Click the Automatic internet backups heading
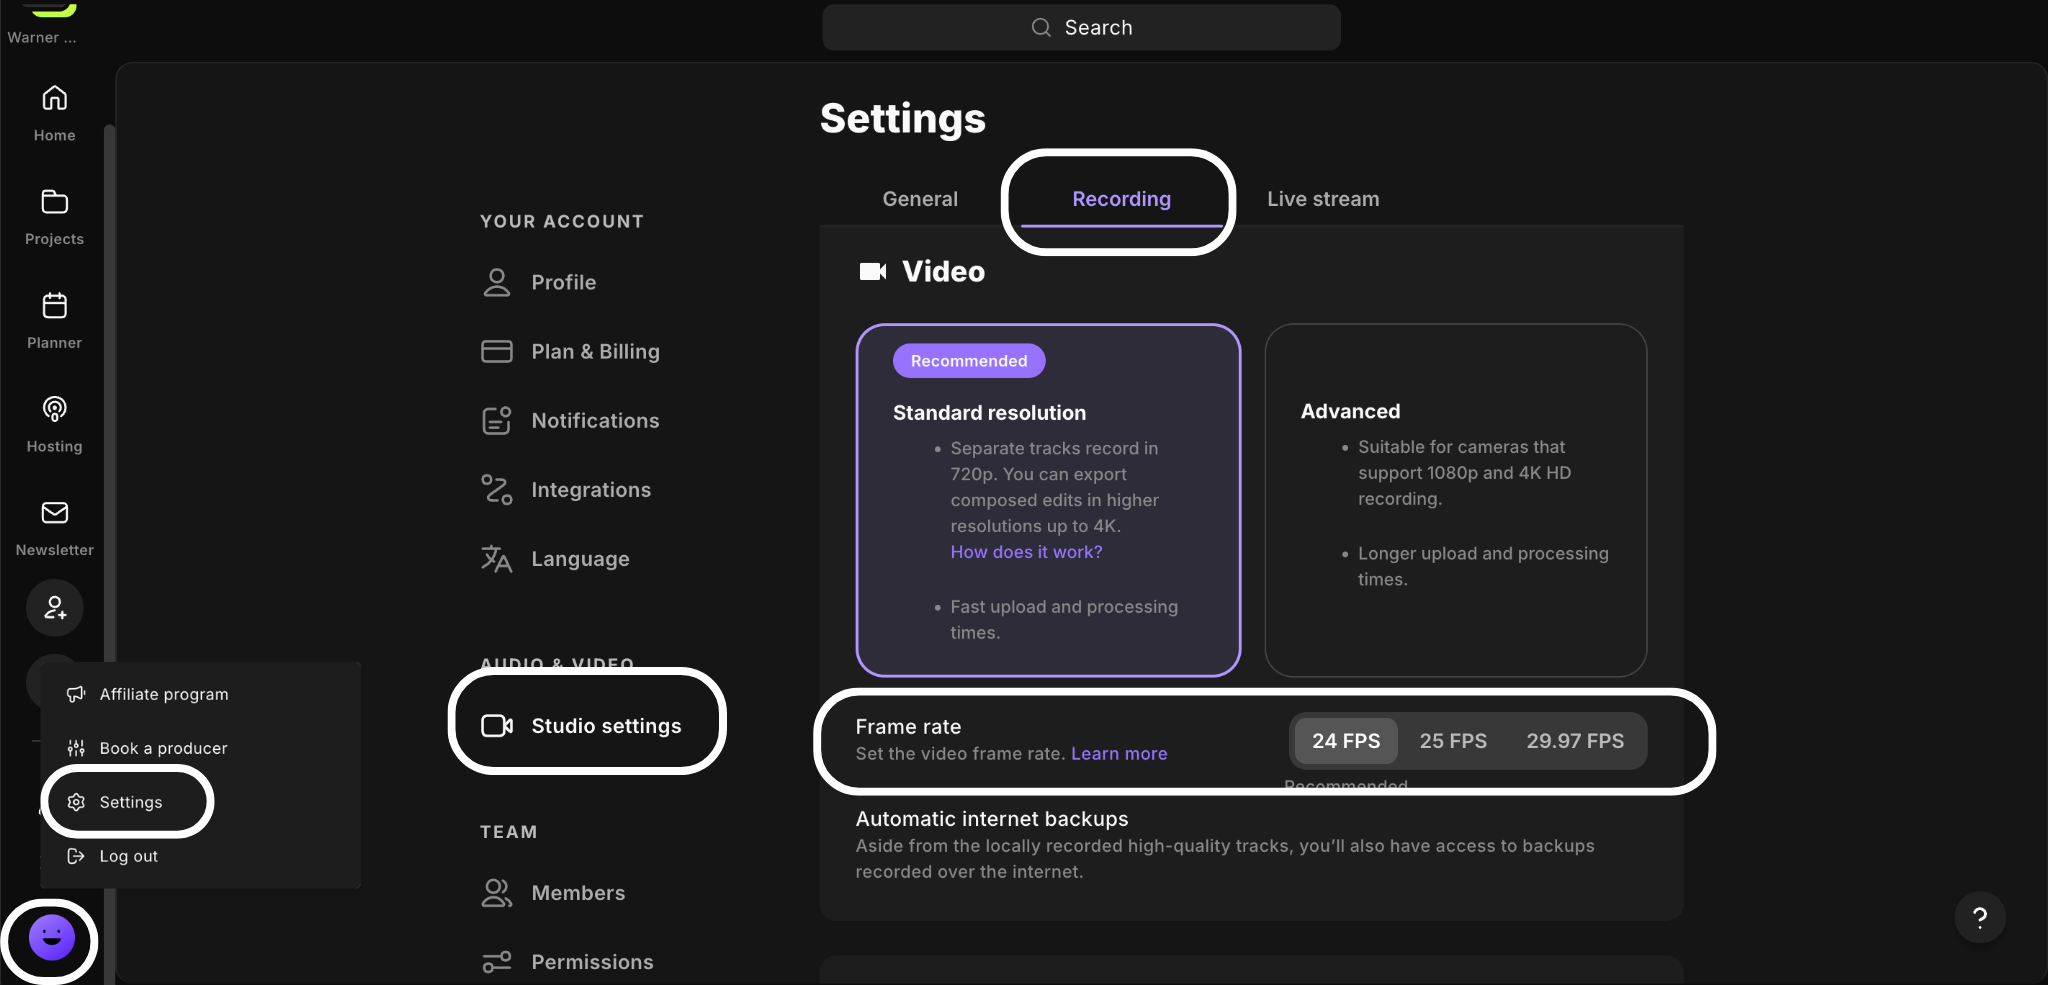The image size is (2048, 985). (x=992, y=819)
